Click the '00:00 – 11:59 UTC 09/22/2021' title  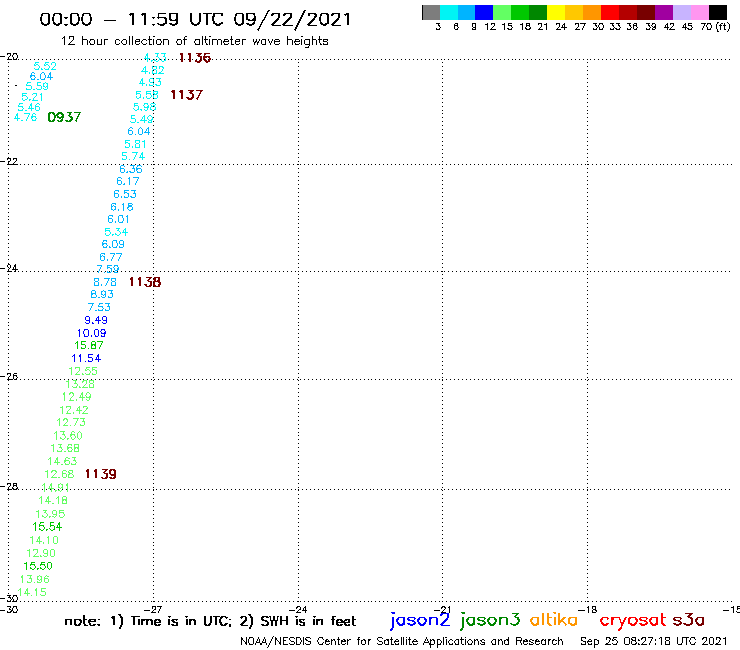(195, 19)
